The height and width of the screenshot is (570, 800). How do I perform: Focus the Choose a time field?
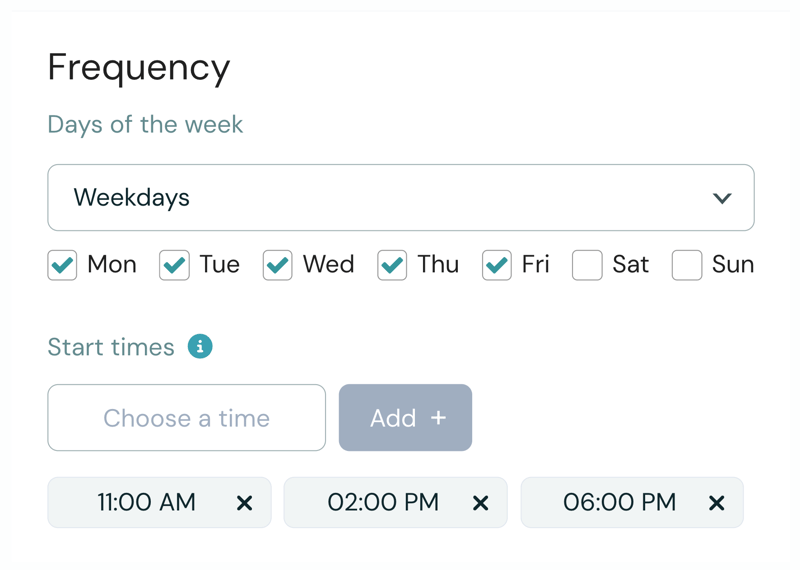tap(186, 418)
